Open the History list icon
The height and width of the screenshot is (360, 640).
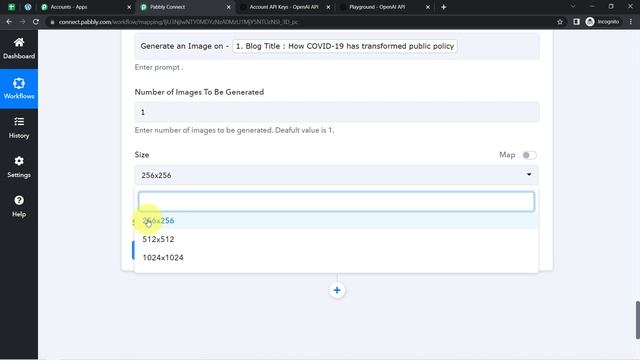point(19,122)
